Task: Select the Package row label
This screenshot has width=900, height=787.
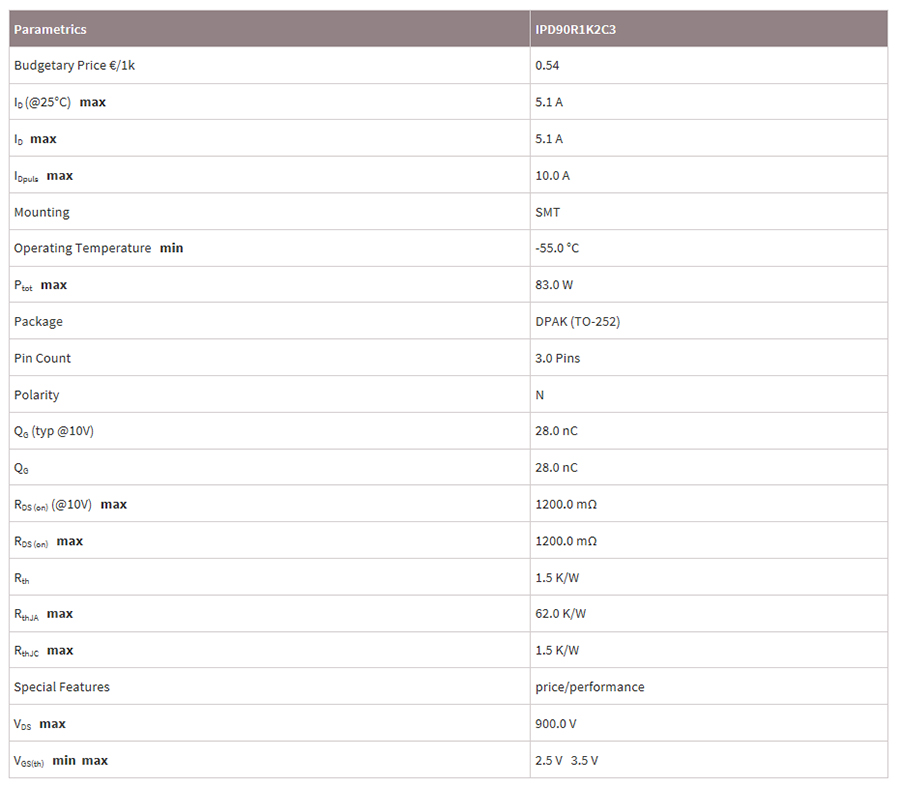Action: pyautogui.click(x=38, y=322)
